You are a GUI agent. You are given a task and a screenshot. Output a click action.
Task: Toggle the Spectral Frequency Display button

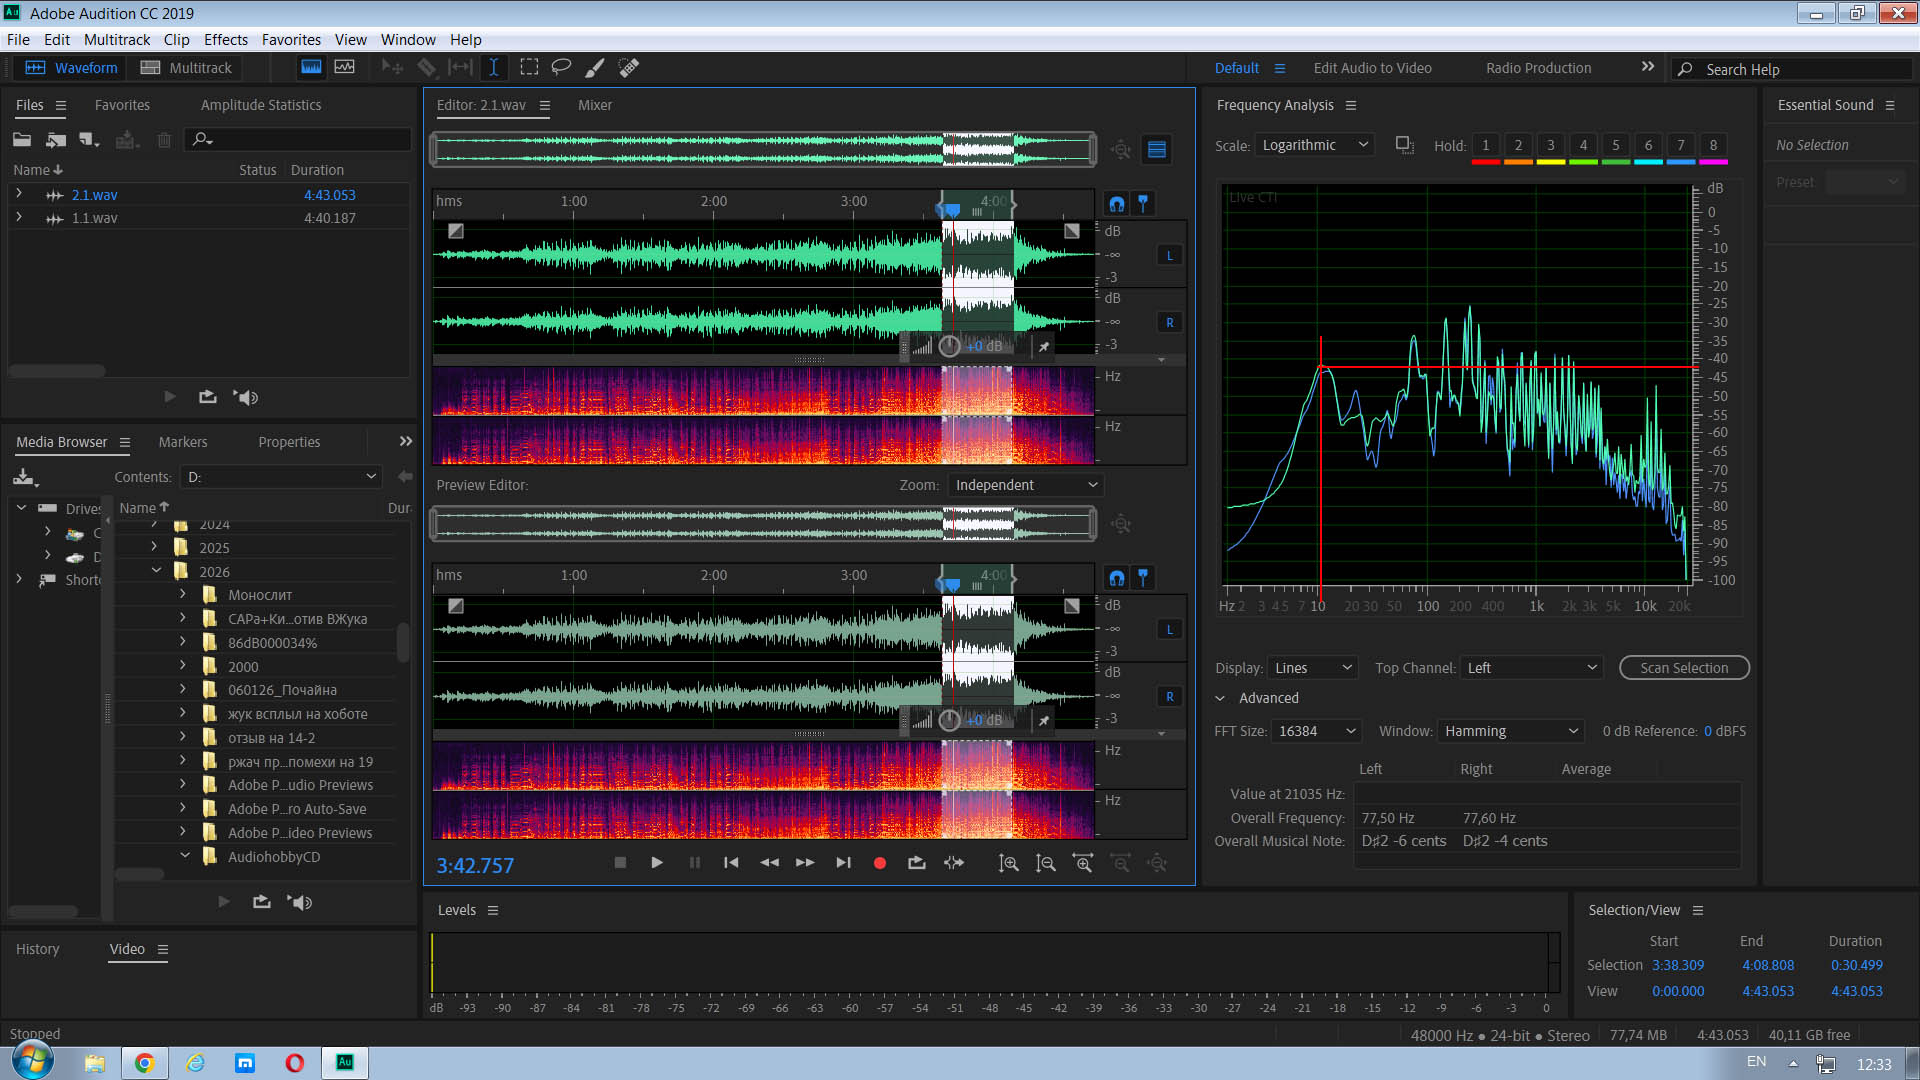[311, 67]
